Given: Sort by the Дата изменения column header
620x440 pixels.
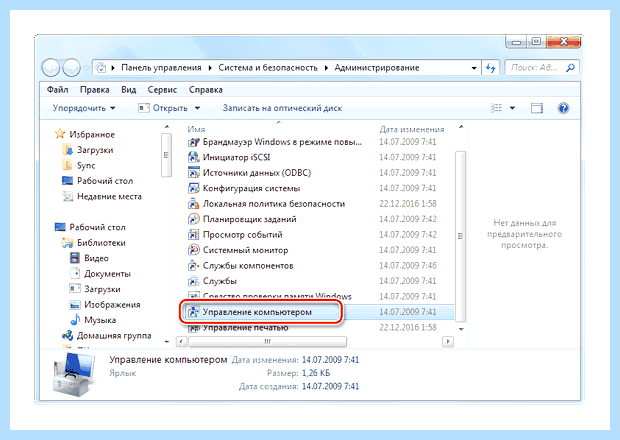Looking at the screenshot, I should (x=412, y=129).
